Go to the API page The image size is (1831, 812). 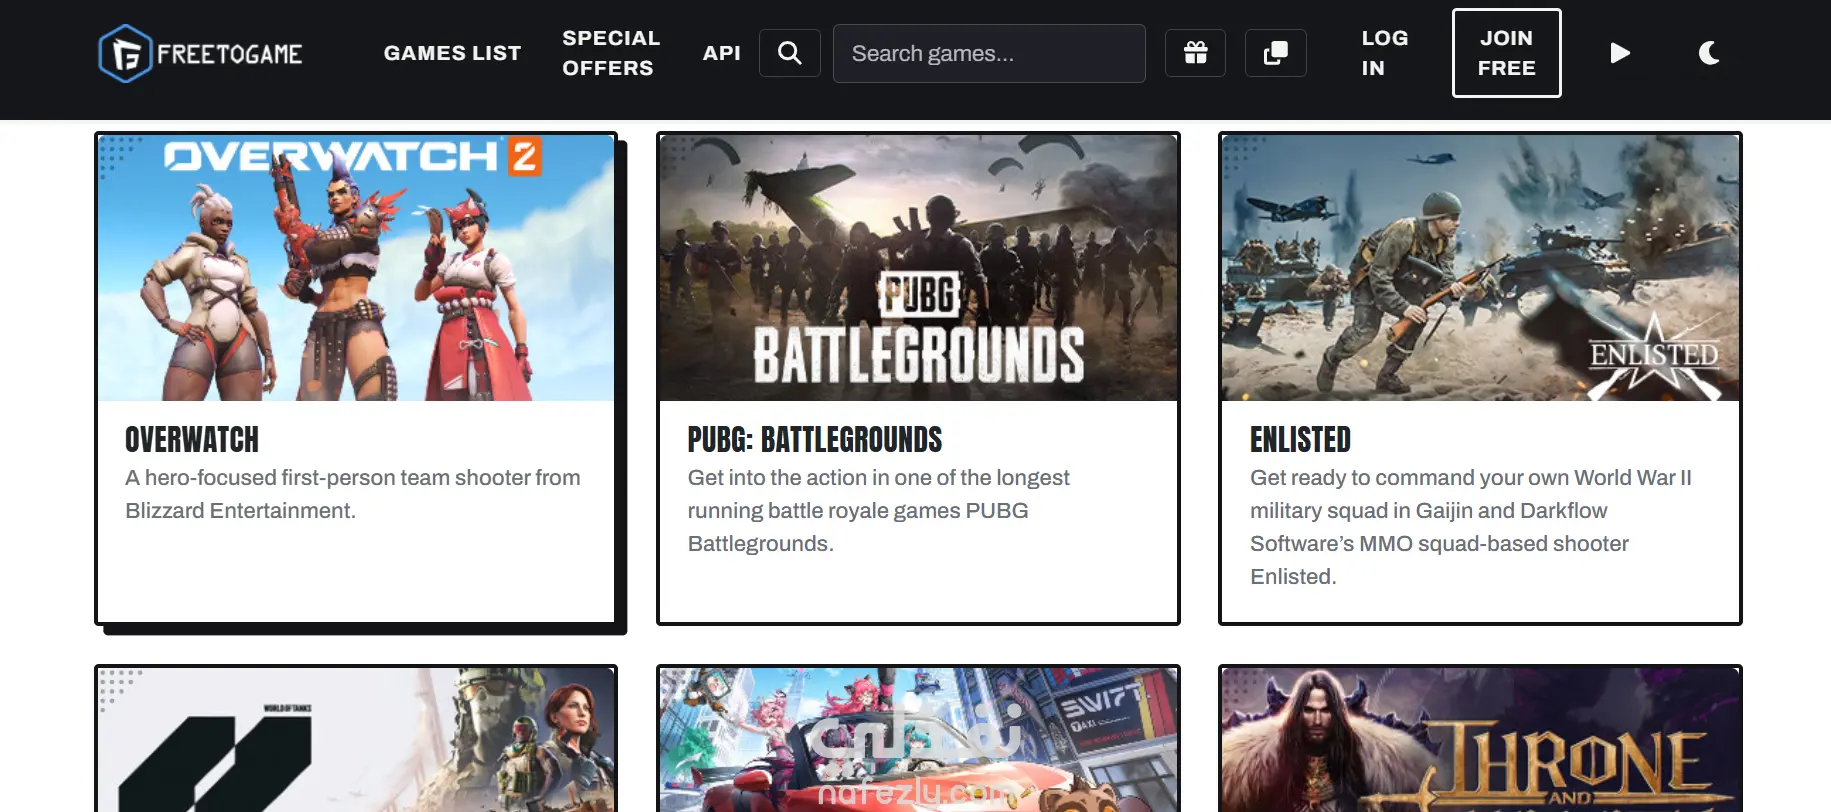(721, 53)
